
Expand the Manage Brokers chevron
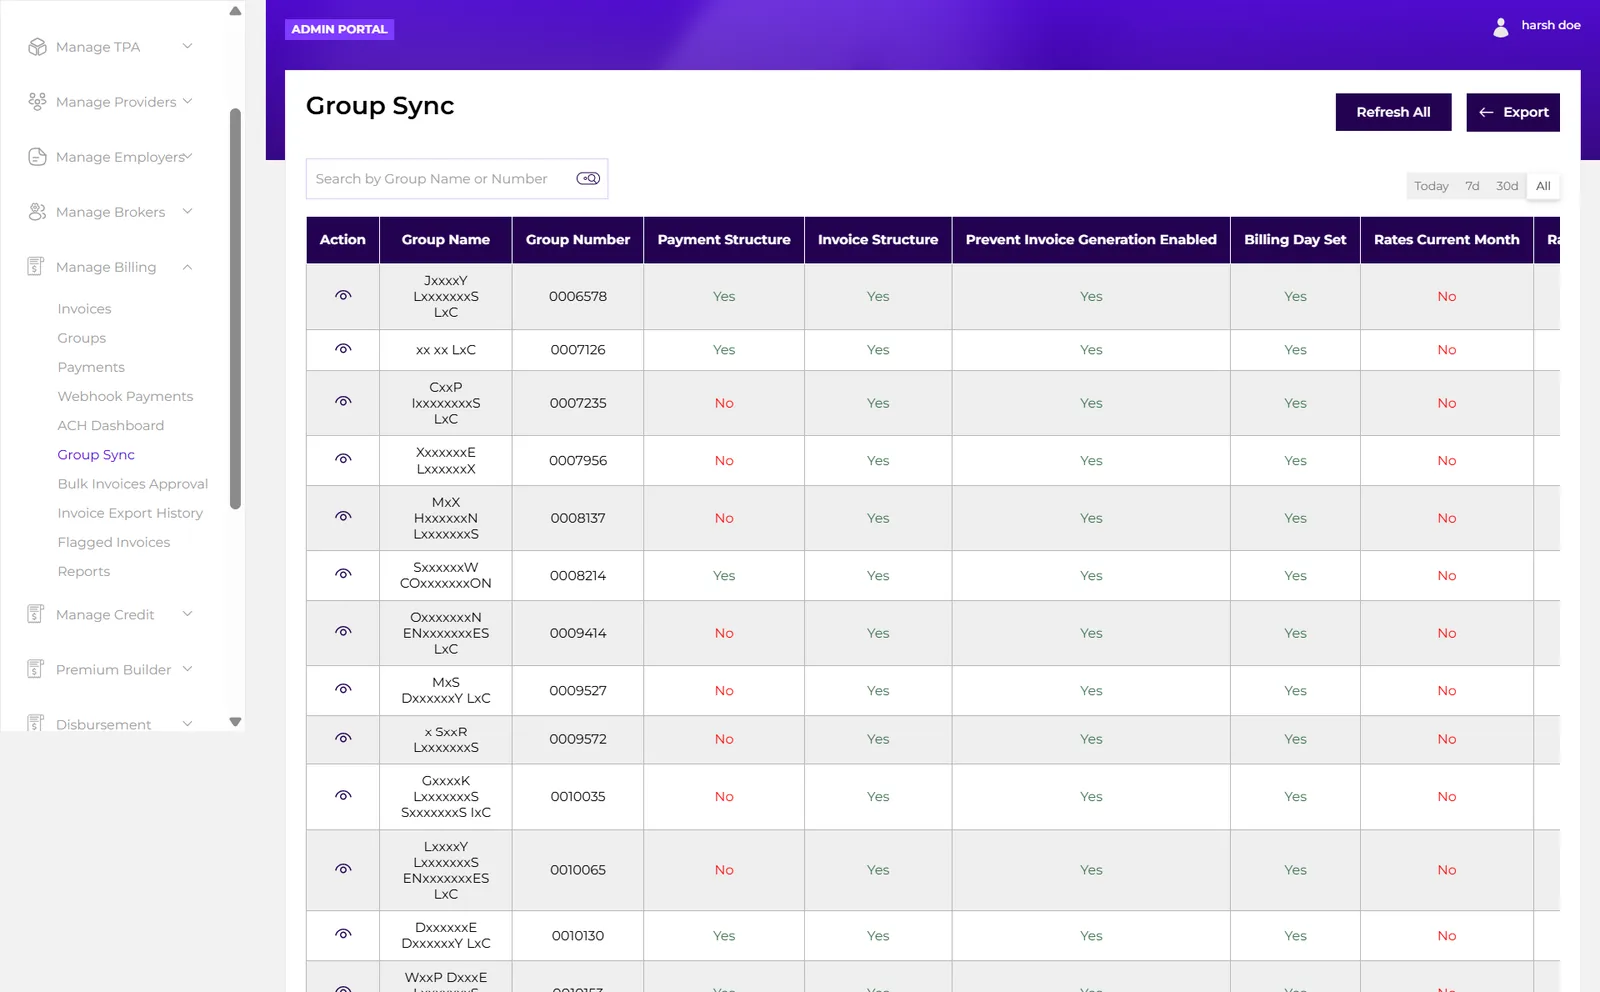point(187,211)
